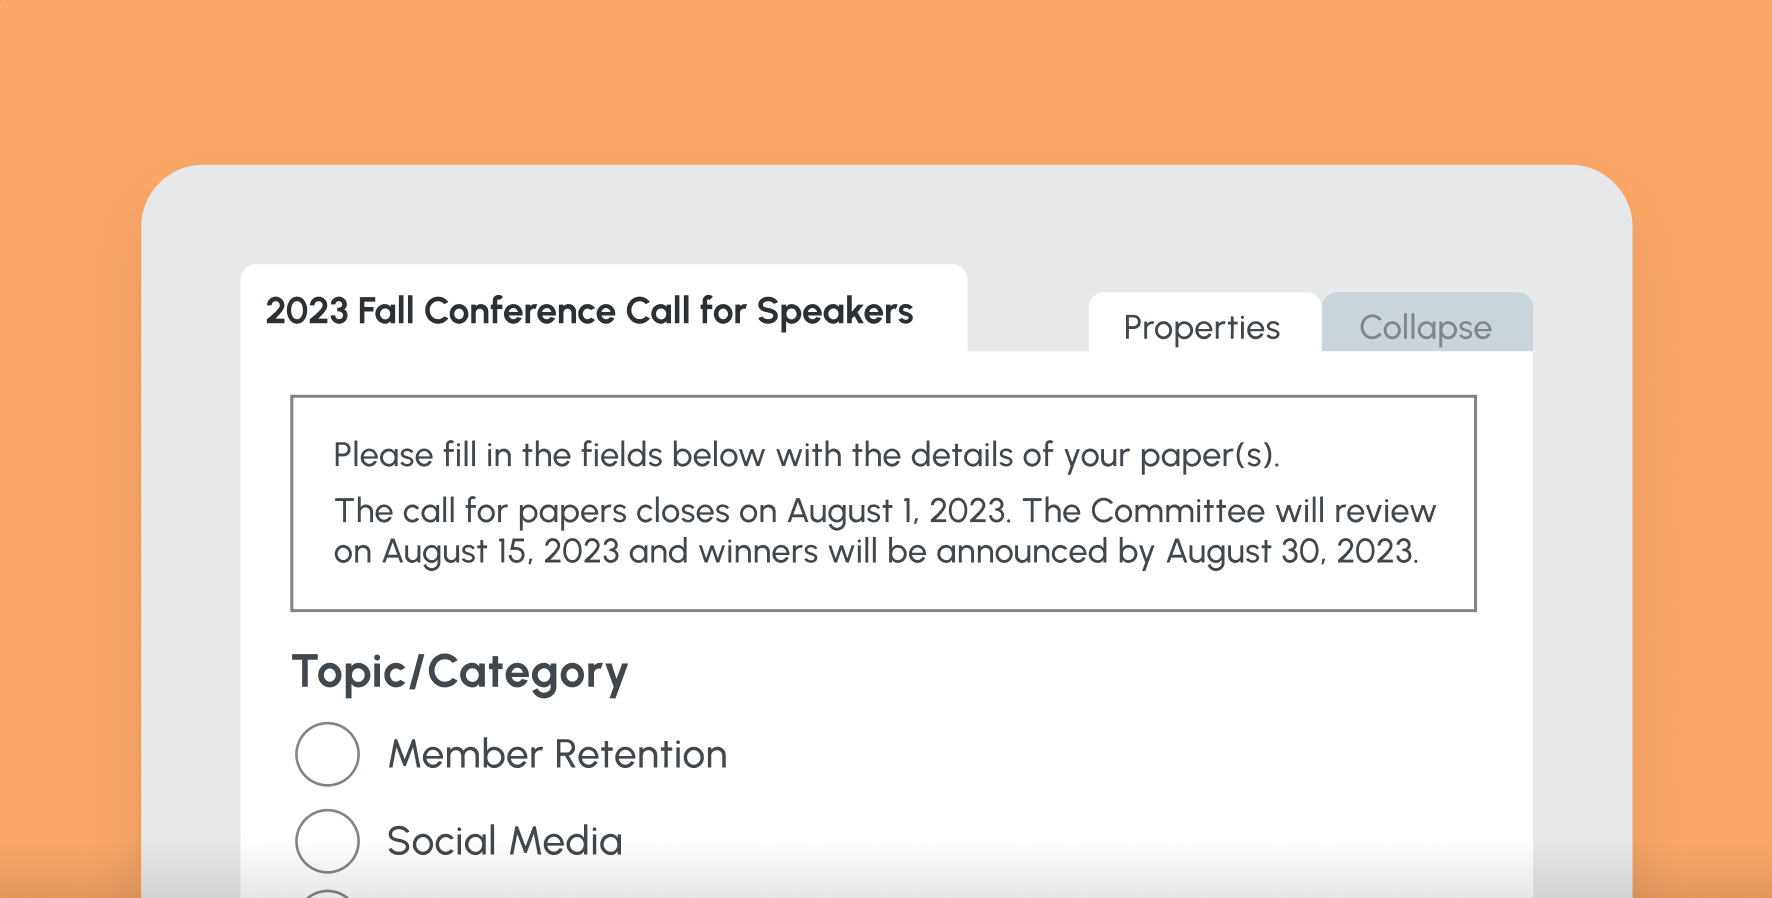1772x898 pixels.
Task: Open the Properties tab
Action: coord(1201,327)
